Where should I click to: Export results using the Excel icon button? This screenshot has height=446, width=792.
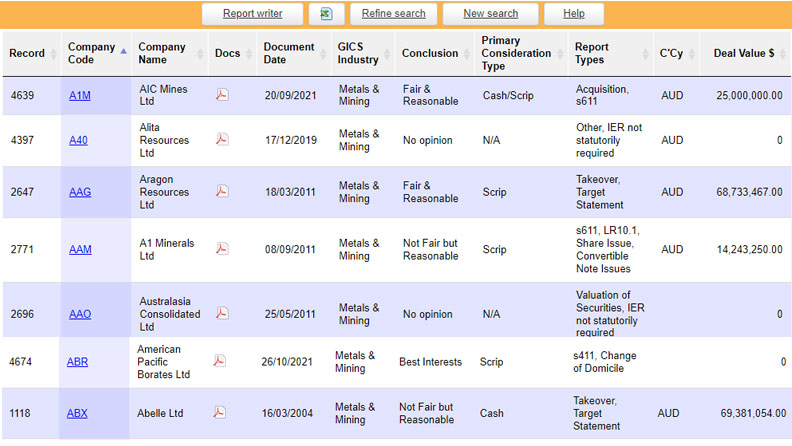pyautogui.click(x=326, y=14)
